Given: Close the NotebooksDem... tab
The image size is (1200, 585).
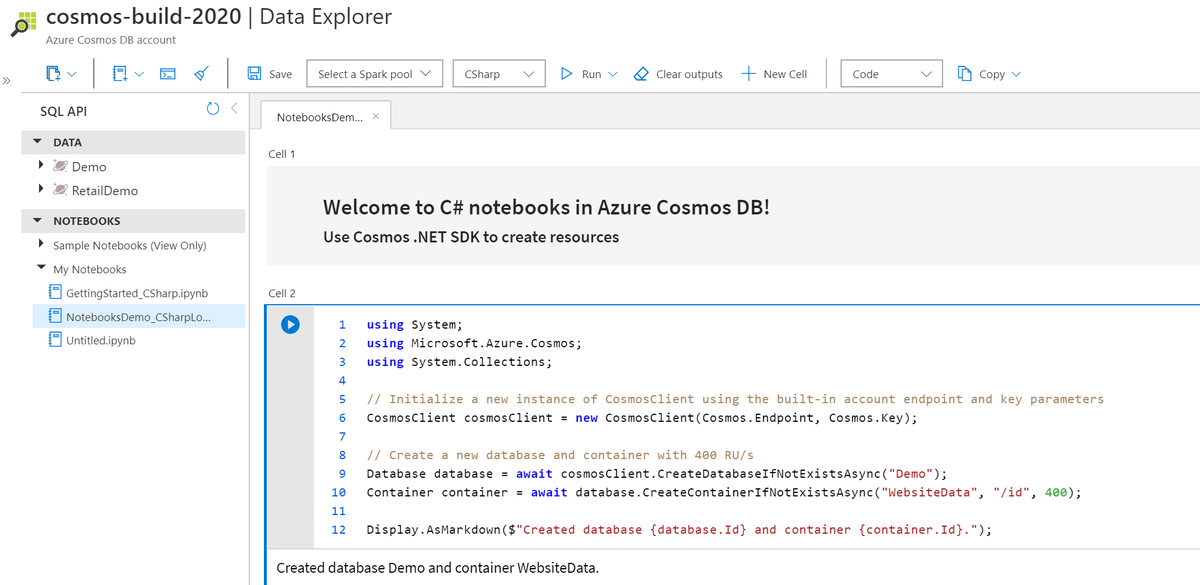Looking at the screenshot, I should 375,116.
